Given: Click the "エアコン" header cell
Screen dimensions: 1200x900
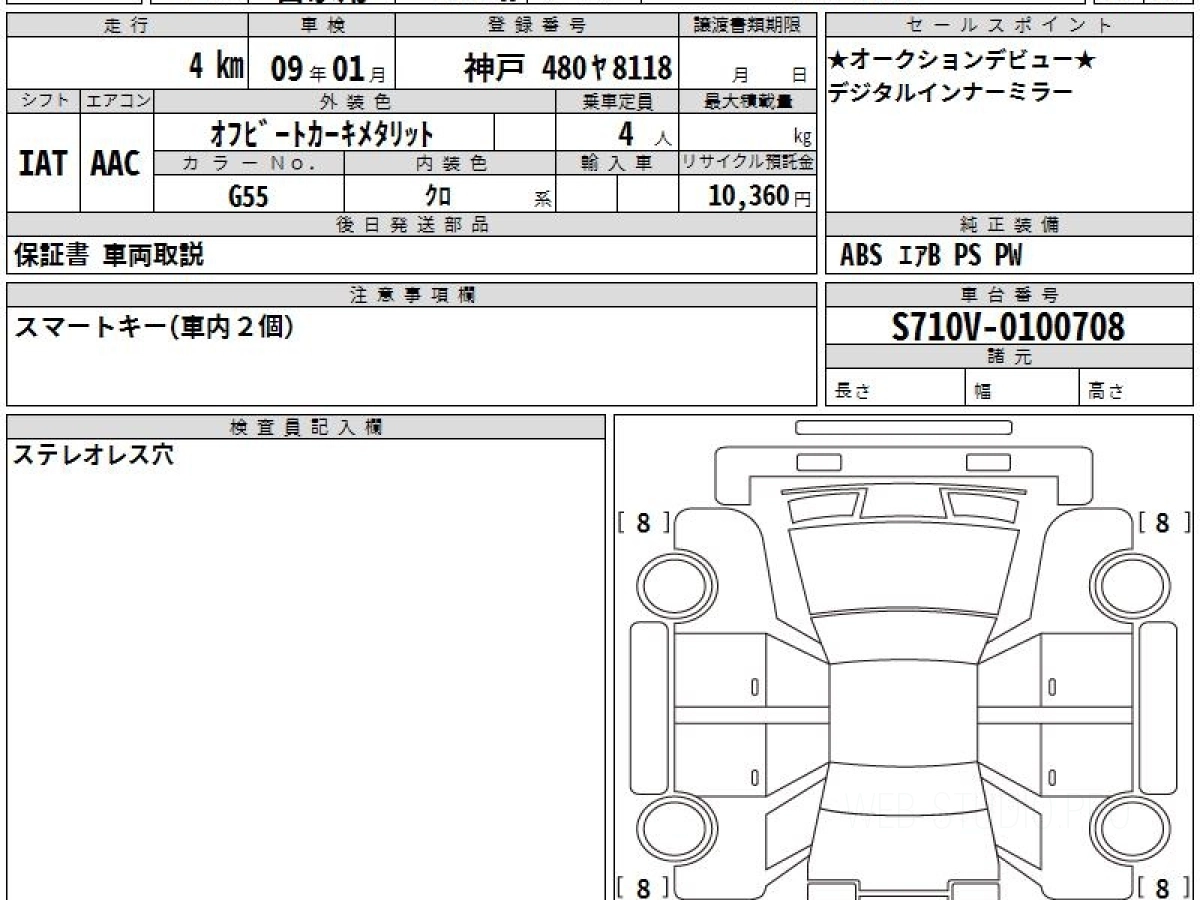Looking at the screenshot, I should tap(117, 101).
